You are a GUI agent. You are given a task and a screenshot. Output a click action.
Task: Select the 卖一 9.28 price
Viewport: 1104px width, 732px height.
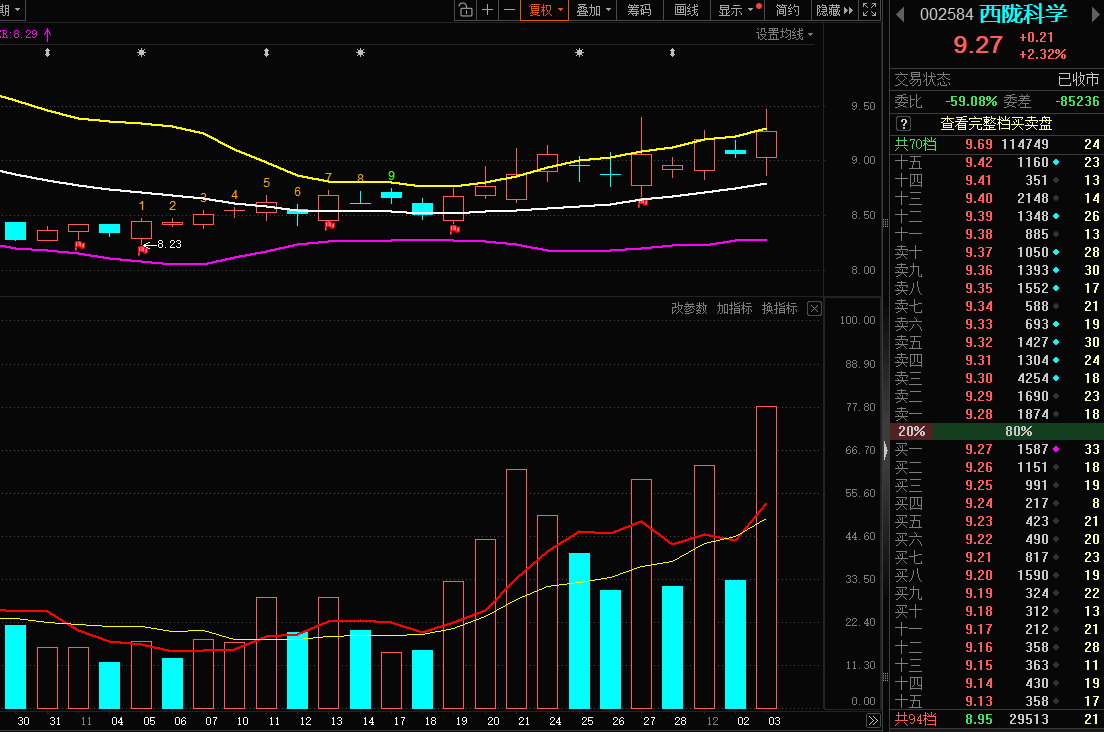pos(979,415)
